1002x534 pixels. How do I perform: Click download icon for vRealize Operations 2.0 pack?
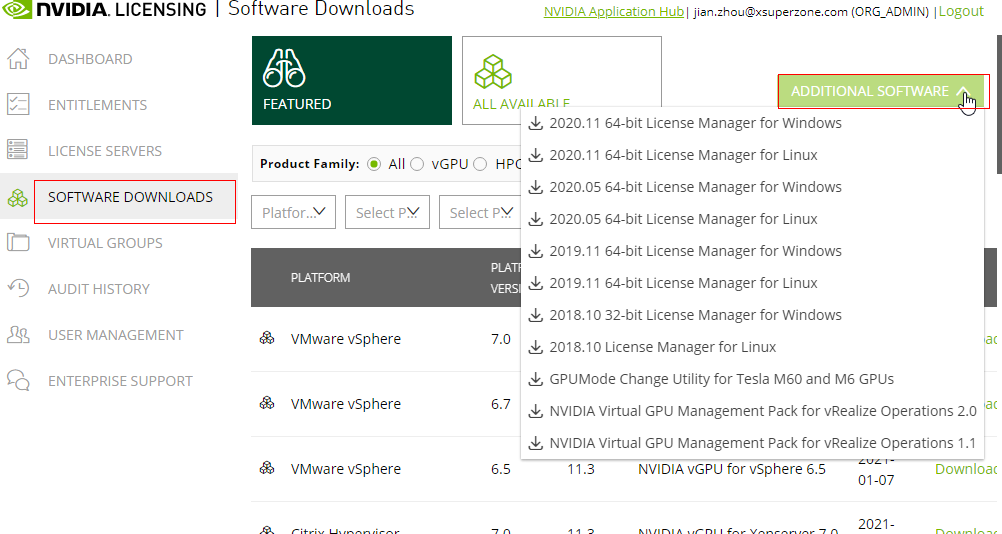[536, 411]
